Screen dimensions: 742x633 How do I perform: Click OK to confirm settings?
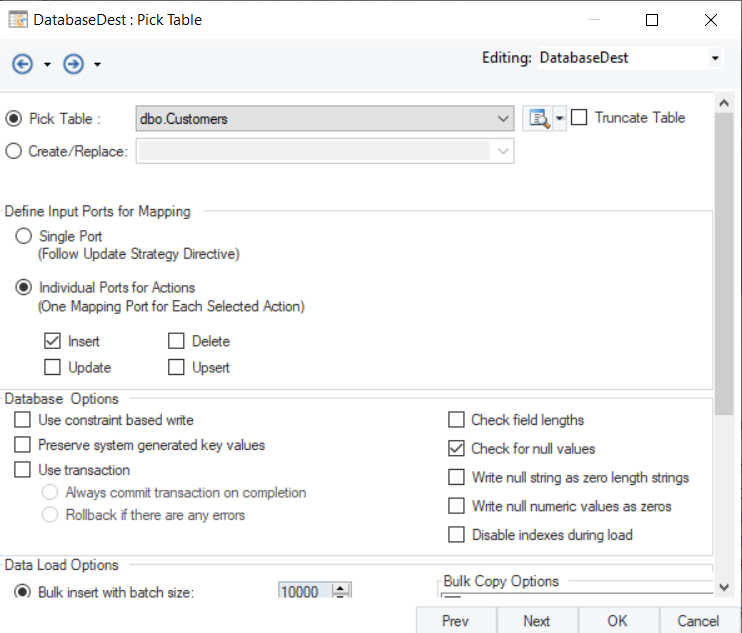tap(618, 620)
